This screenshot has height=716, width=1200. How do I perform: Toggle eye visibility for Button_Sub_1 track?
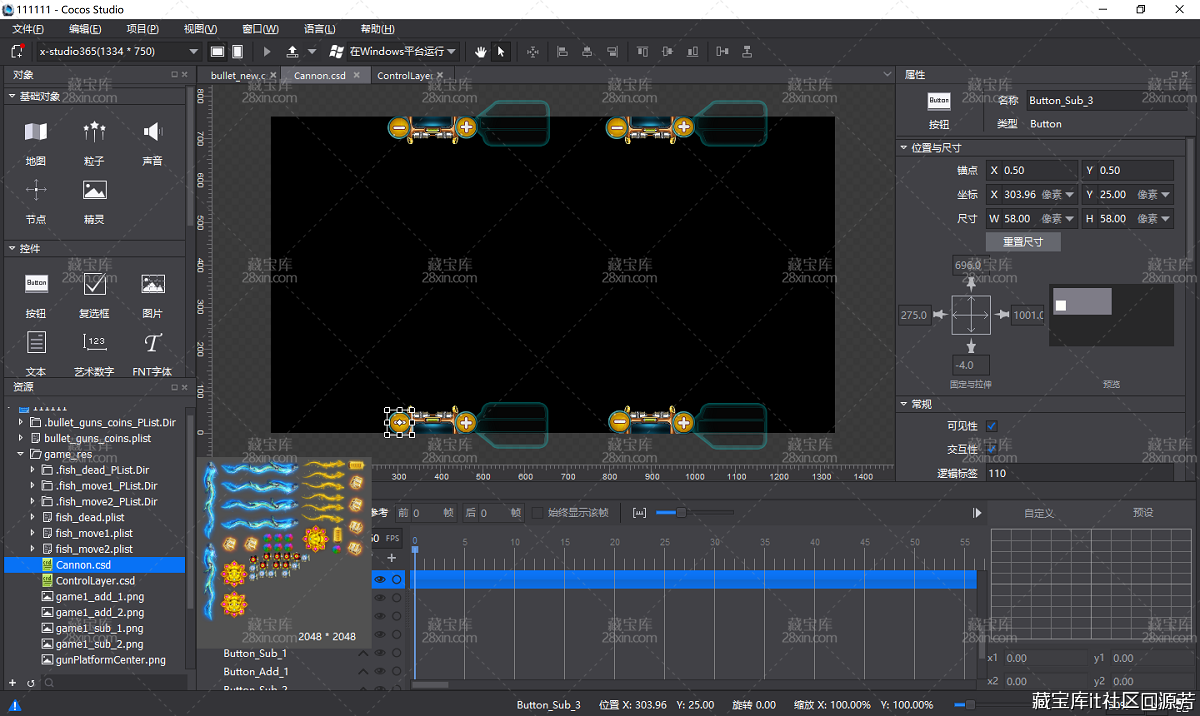[380, 653]
